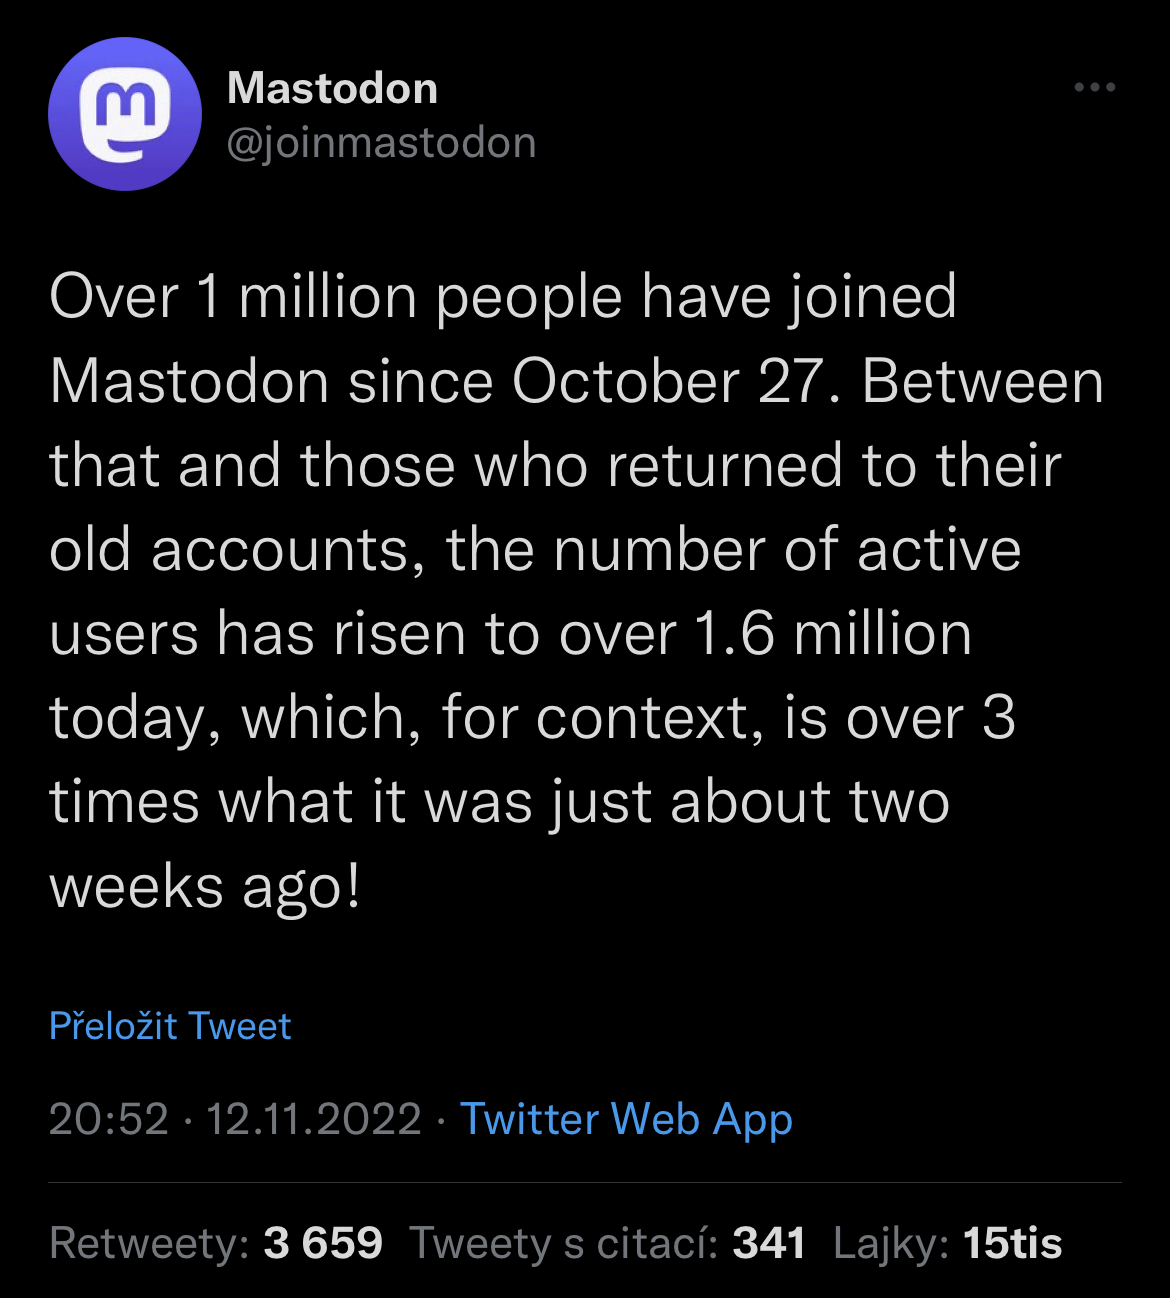Image resolution: width=1170 pixels, height=1298 pixels.
Task: Translate tweet via Přeložit Tweet
Action: (x=170, y=1026)
